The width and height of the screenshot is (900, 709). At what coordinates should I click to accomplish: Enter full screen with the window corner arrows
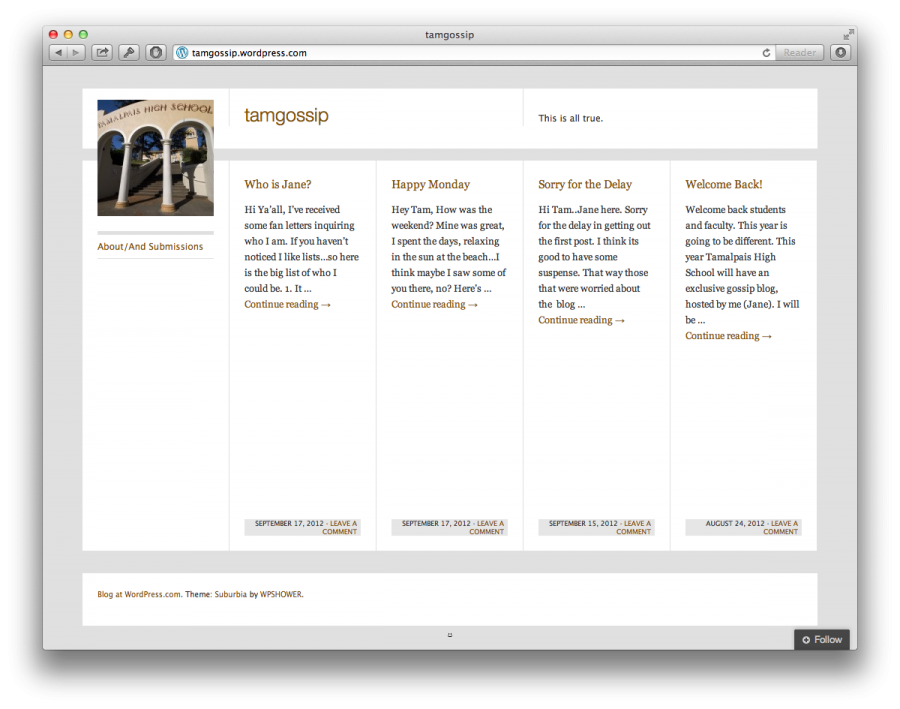point(848,34)
